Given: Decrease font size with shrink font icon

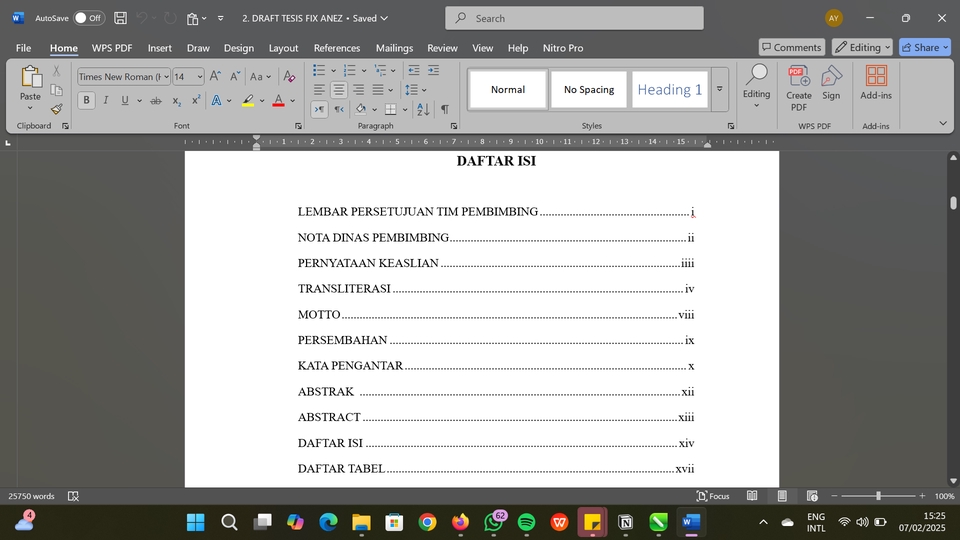Looking at the screenshot, I should tap(235, 77).
